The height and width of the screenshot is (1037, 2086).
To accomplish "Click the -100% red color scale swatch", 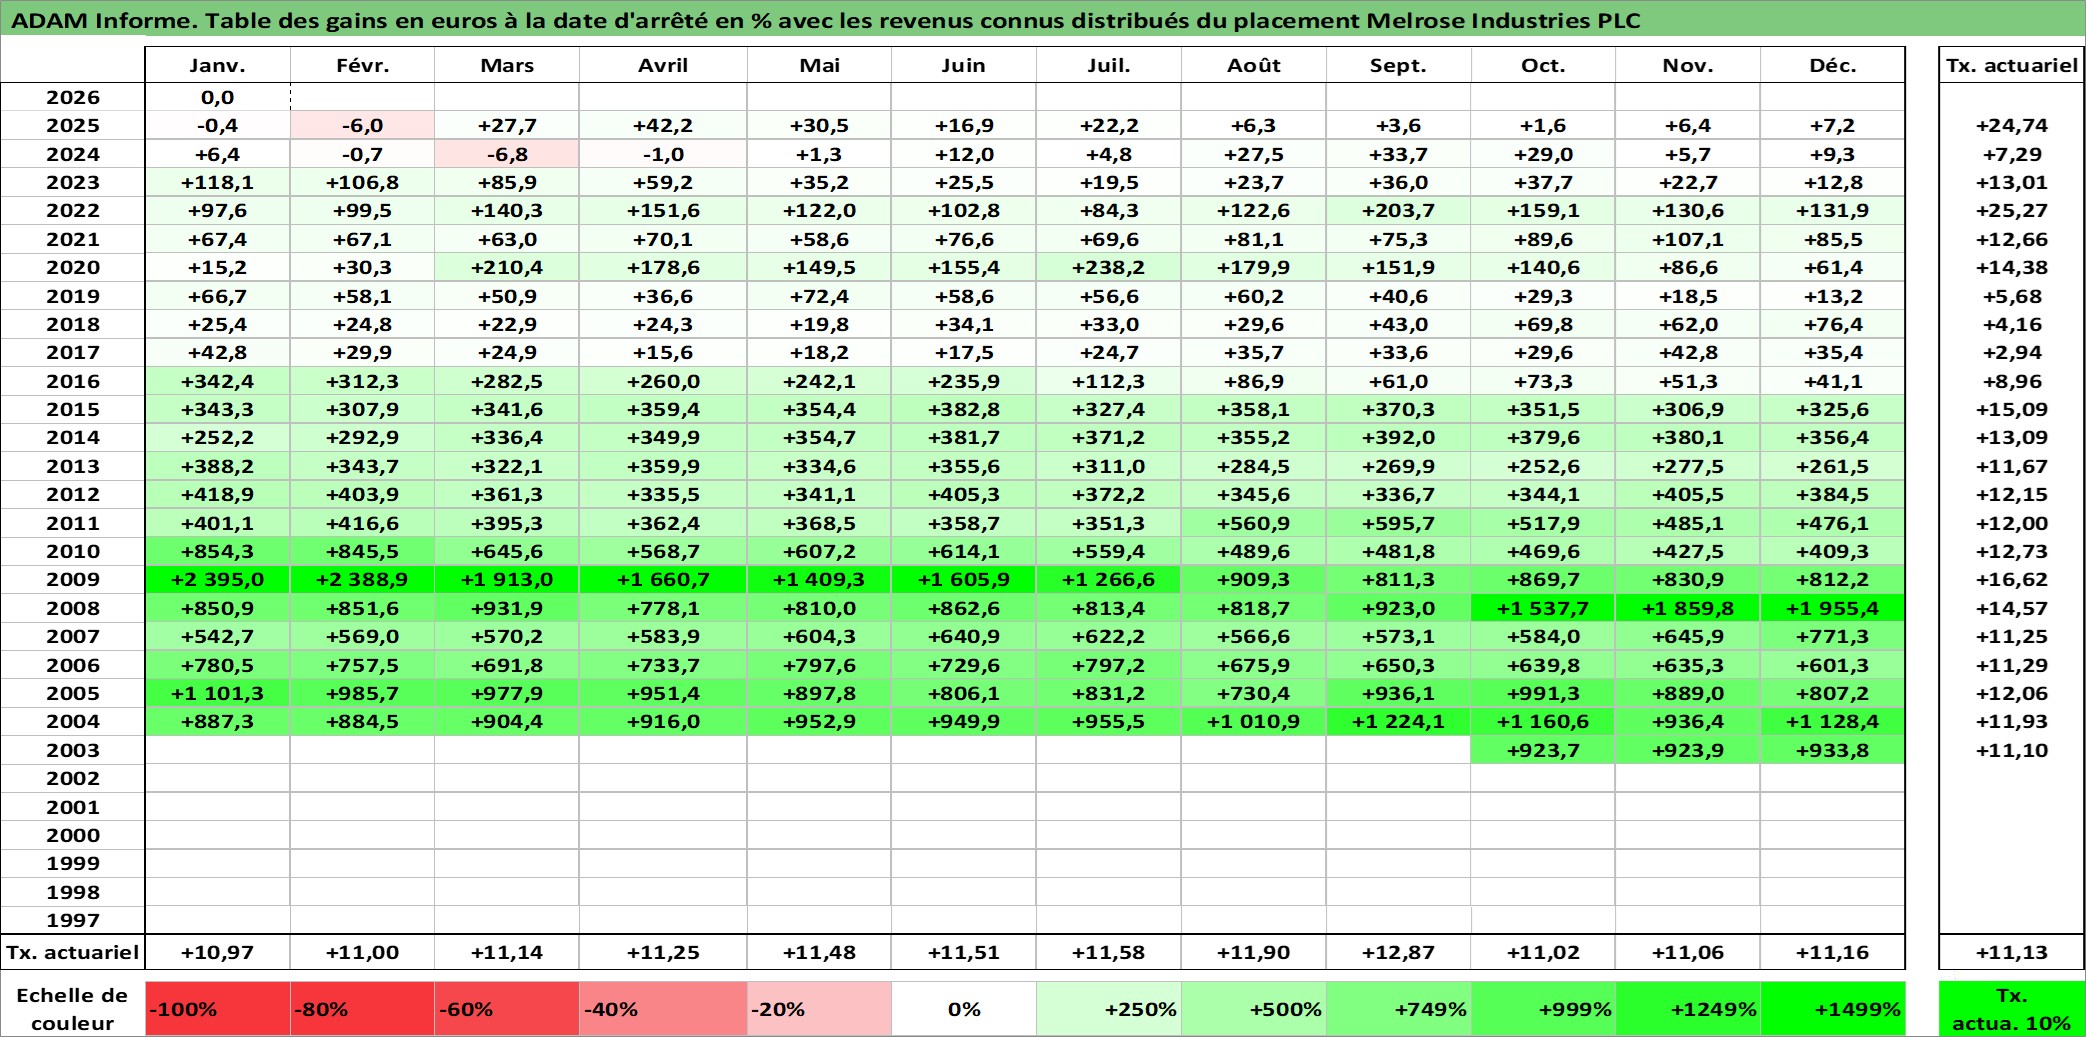I will [x=217, y=1009].
